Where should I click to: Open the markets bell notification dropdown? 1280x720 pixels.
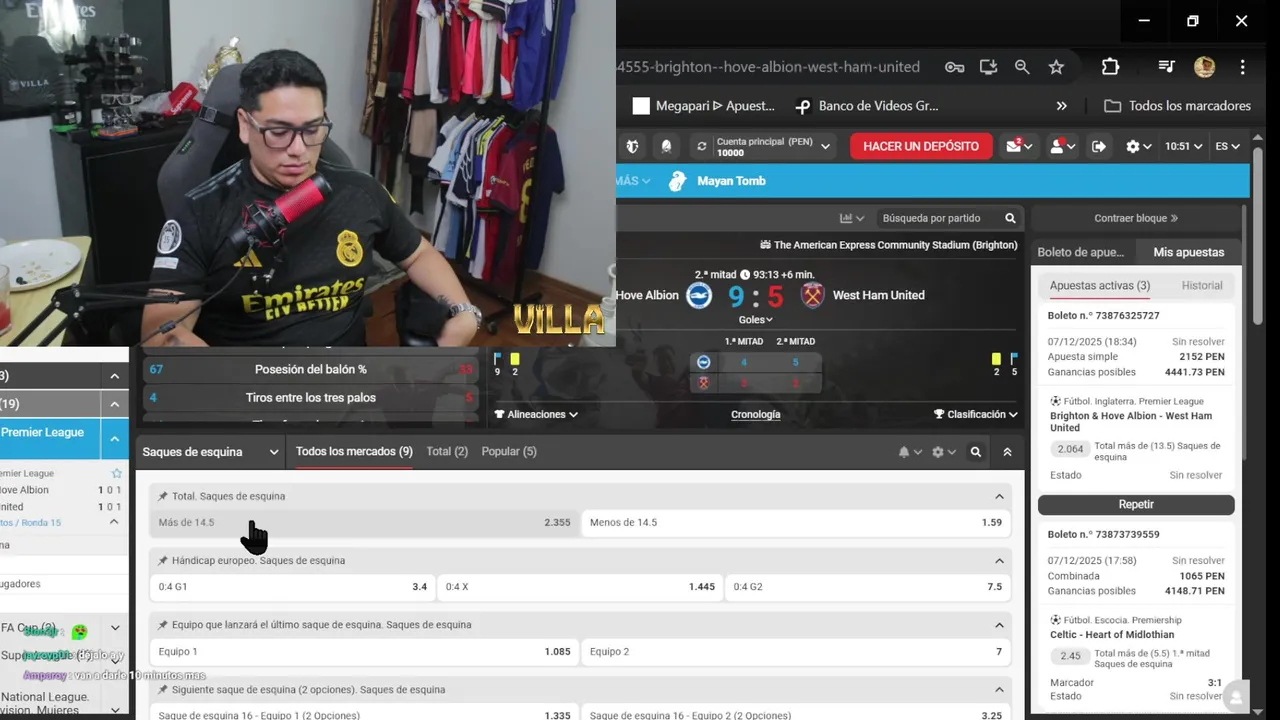(x=910, y=452)
